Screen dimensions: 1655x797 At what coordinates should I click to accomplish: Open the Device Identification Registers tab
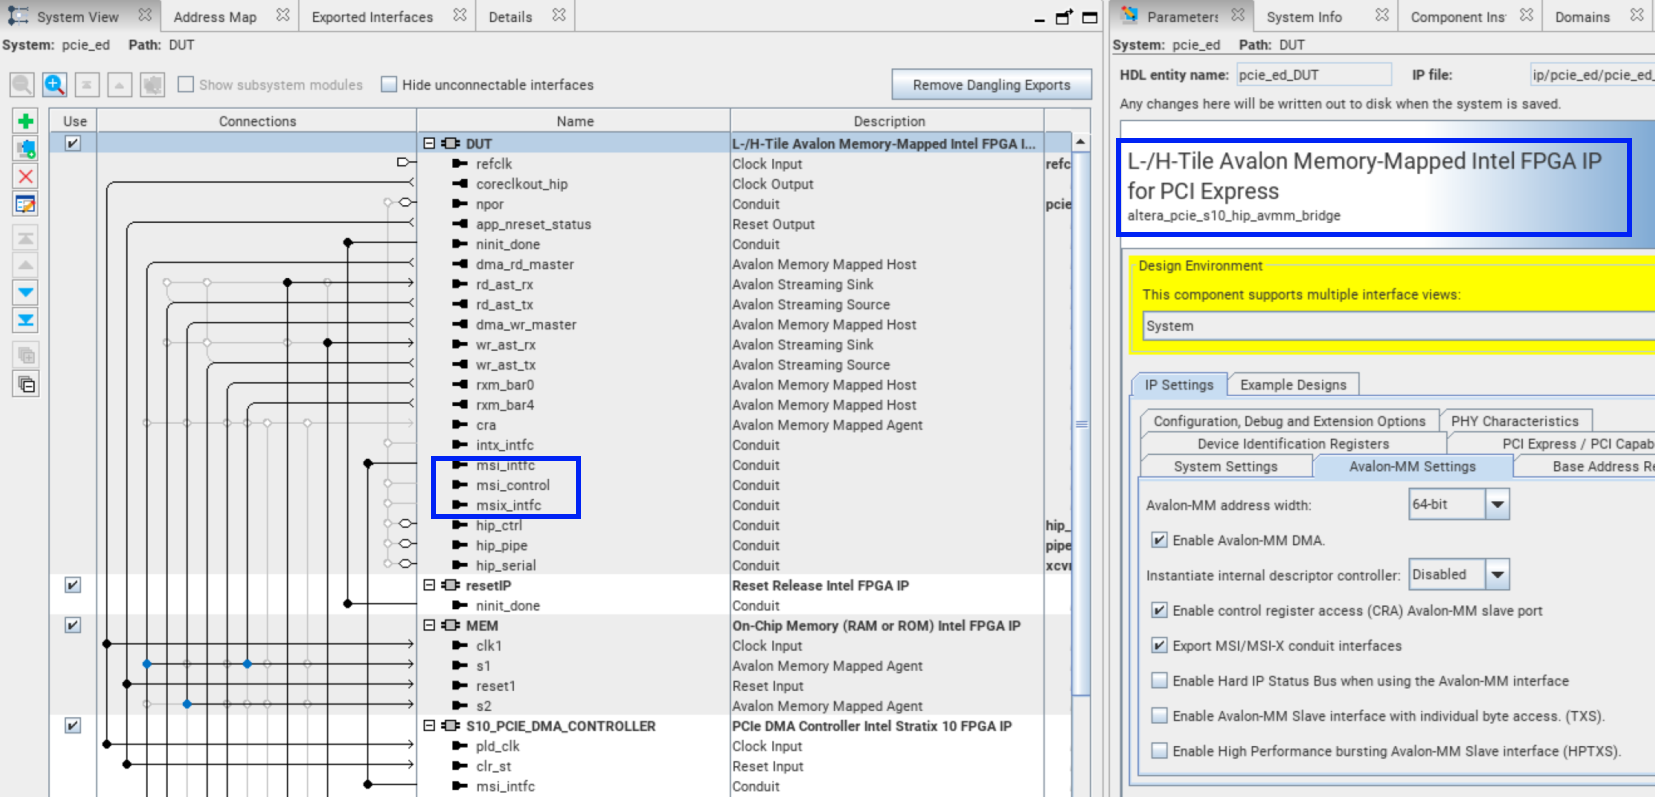point(1293,443)
